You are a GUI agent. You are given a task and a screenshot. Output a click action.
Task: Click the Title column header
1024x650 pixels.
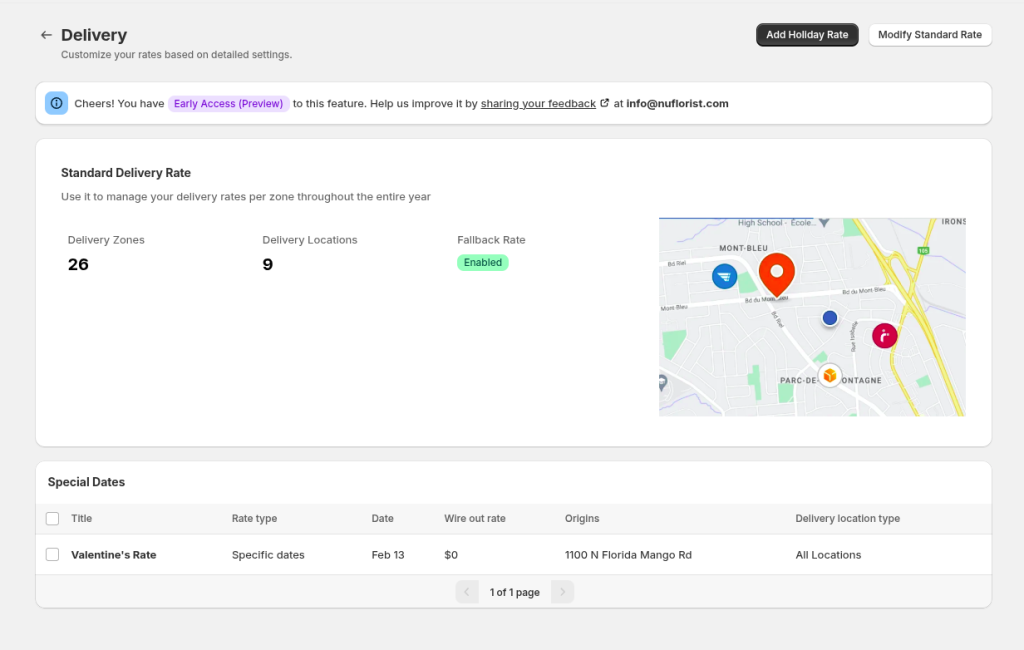tap(81, 518)
